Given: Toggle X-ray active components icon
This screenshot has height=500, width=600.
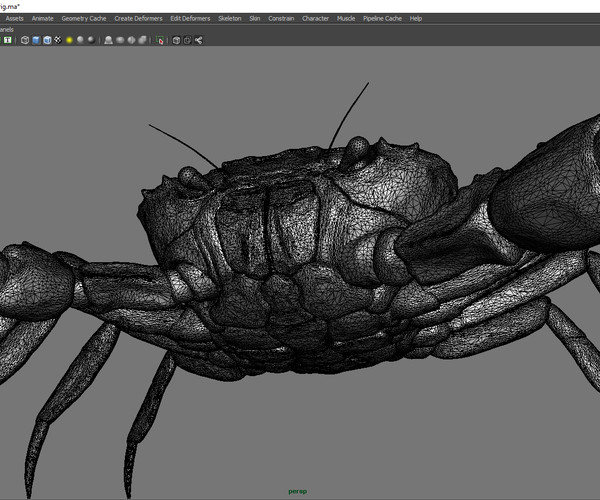Looking at the screenshot, I should point(188,40).
